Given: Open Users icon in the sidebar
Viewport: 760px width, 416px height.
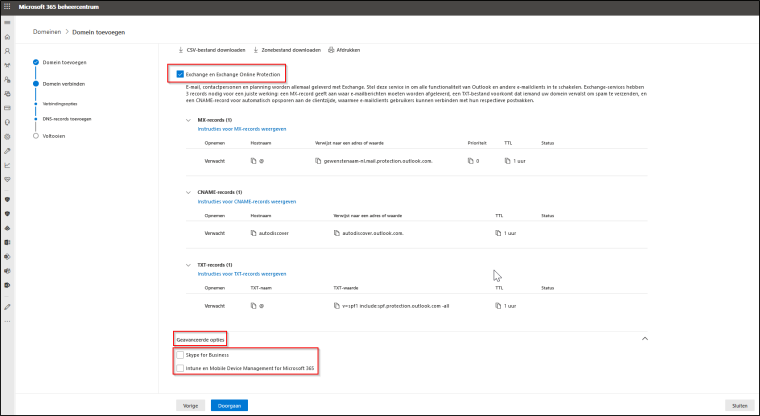Looking at the screenshot, I should [x=7, y=51].
